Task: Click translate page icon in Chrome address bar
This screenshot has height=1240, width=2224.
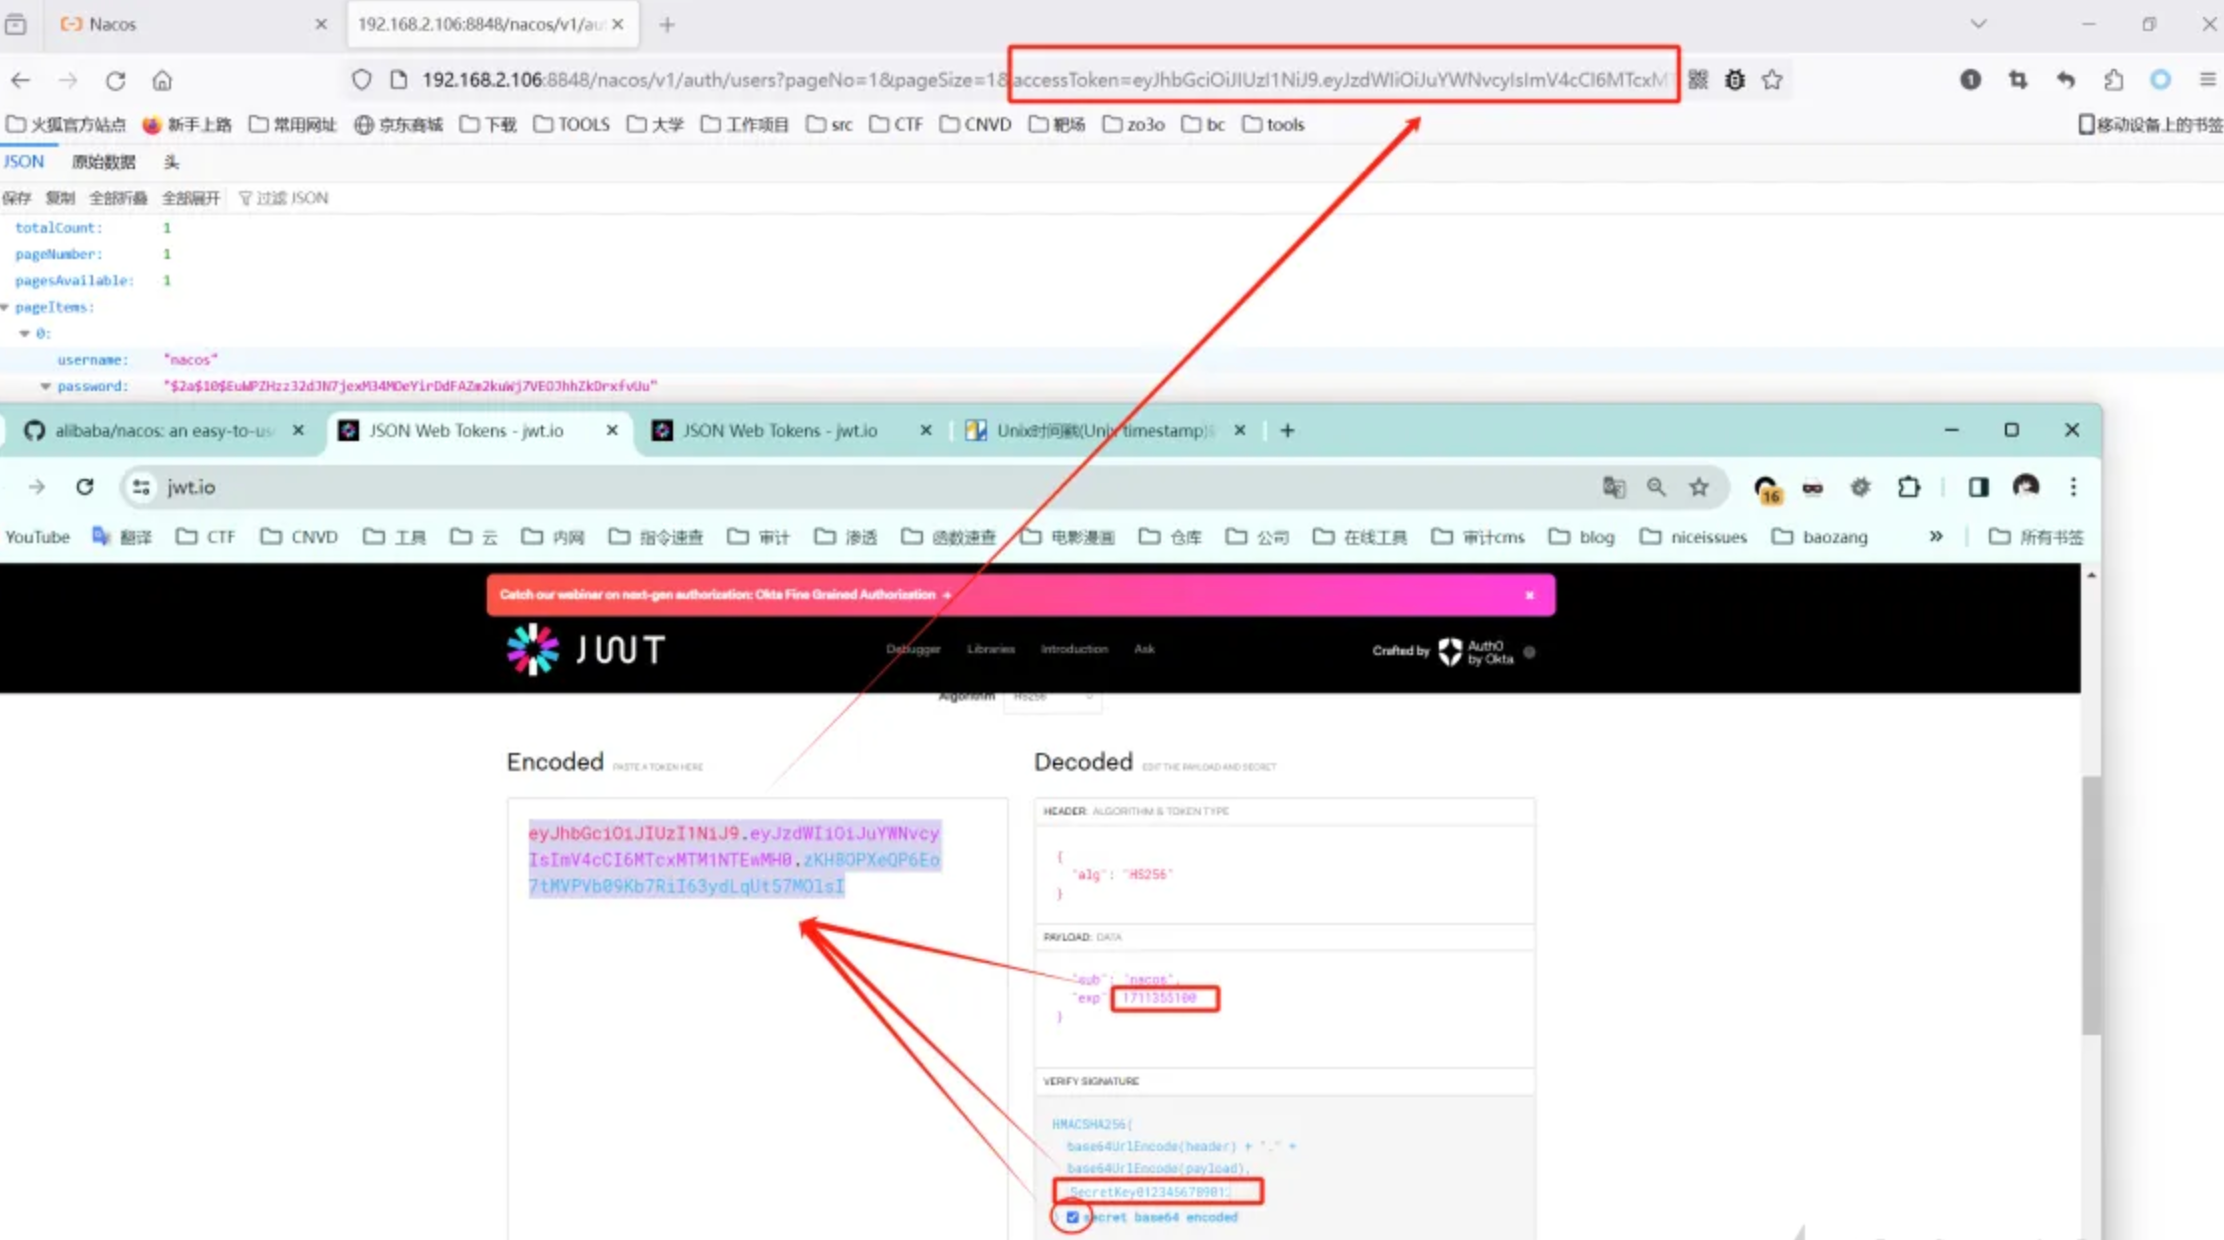Action: (x=1613, y=487)
